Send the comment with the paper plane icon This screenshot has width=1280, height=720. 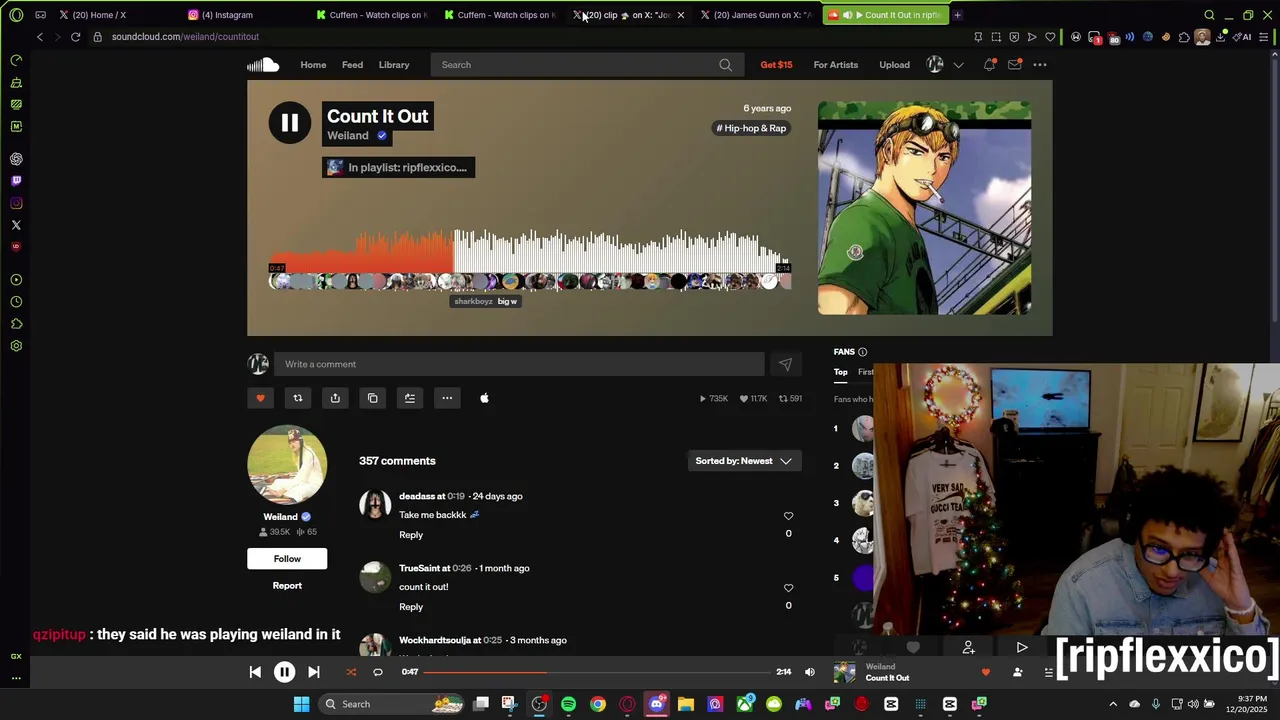pos(785,364)
